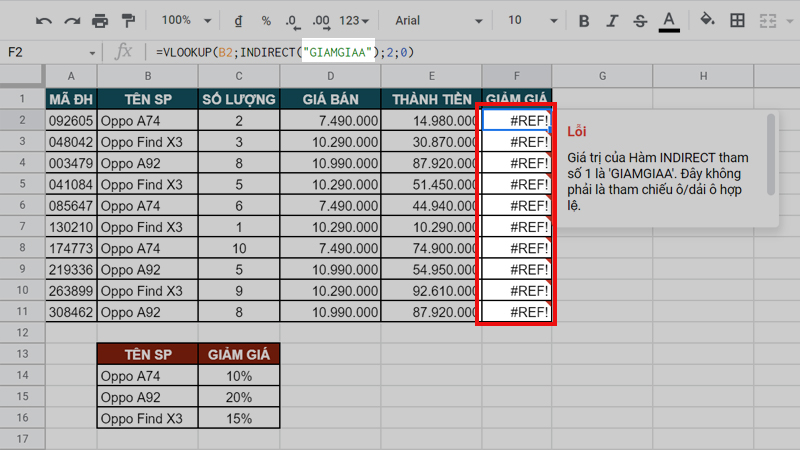Viewport: 800px width, 450px height.
Task: Select column F header
Action: pyautogui.click(x=516, y=76)
